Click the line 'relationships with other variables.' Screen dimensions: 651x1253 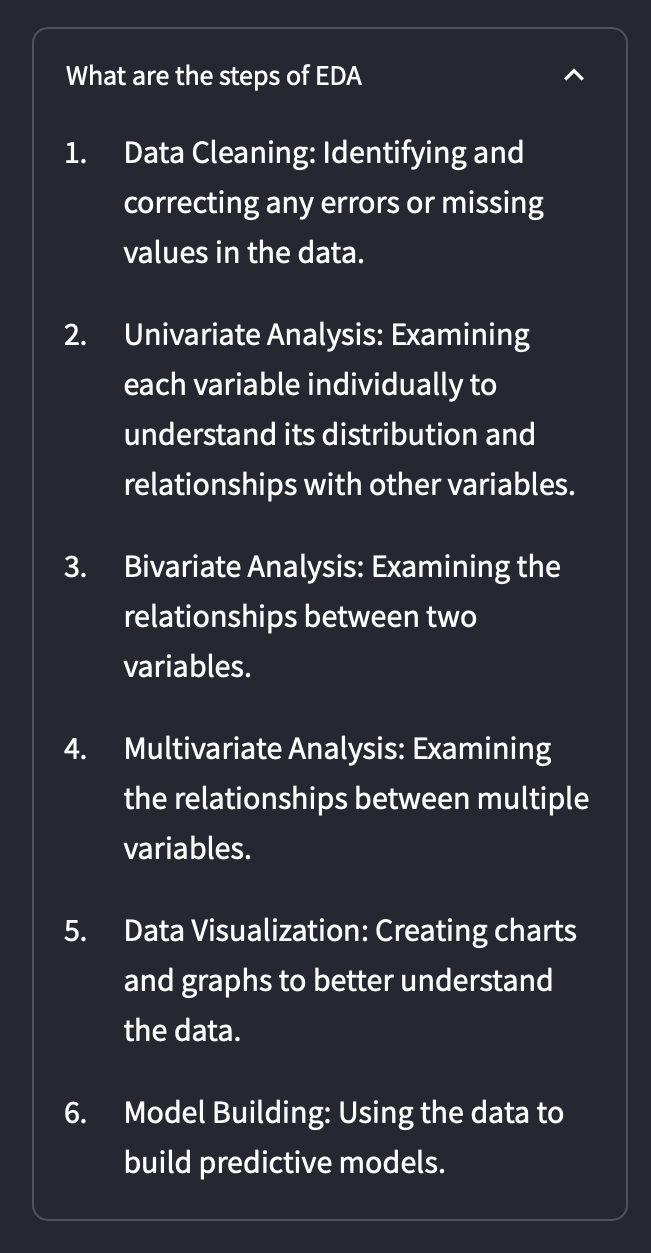350,485
